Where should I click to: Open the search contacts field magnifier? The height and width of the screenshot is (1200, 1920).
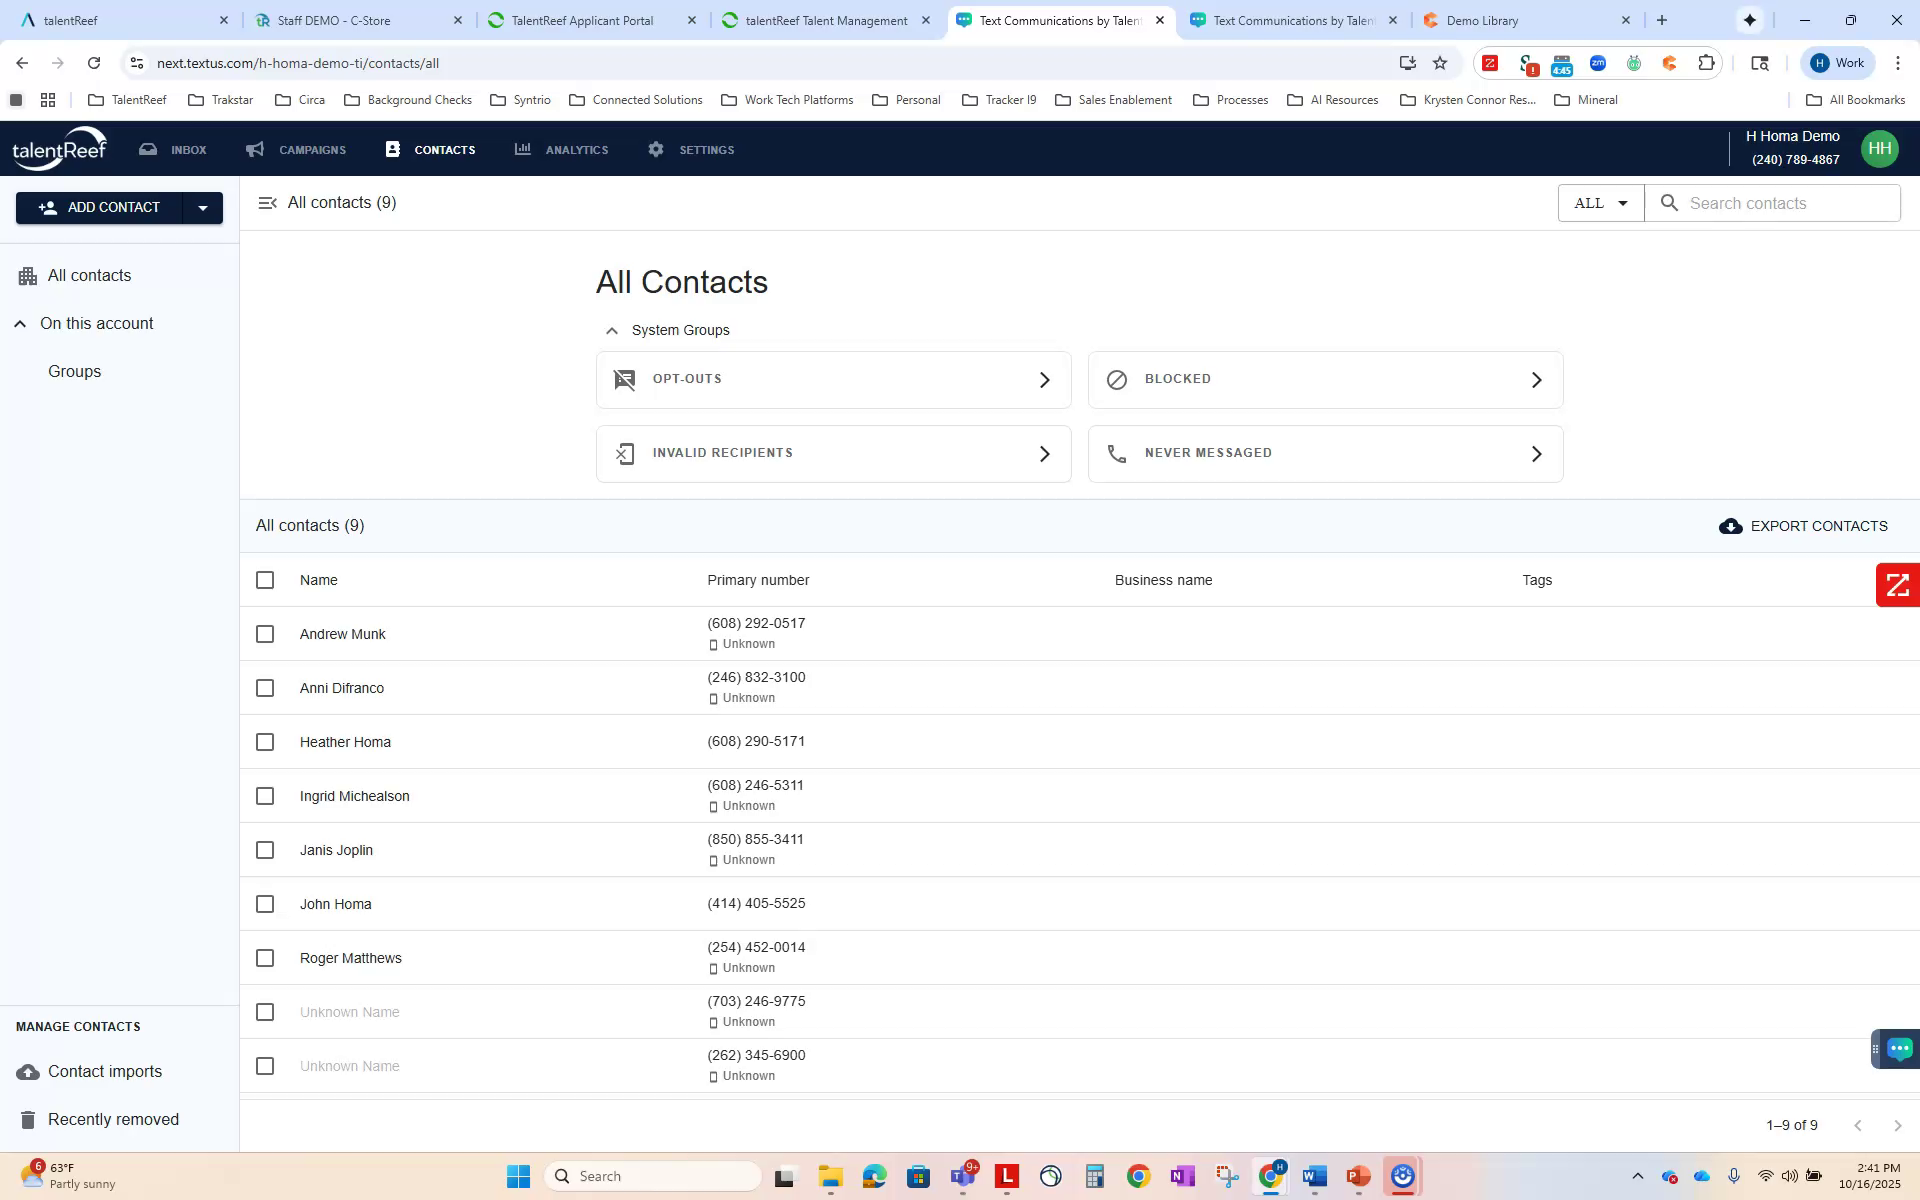click(x=1669, y=203)
